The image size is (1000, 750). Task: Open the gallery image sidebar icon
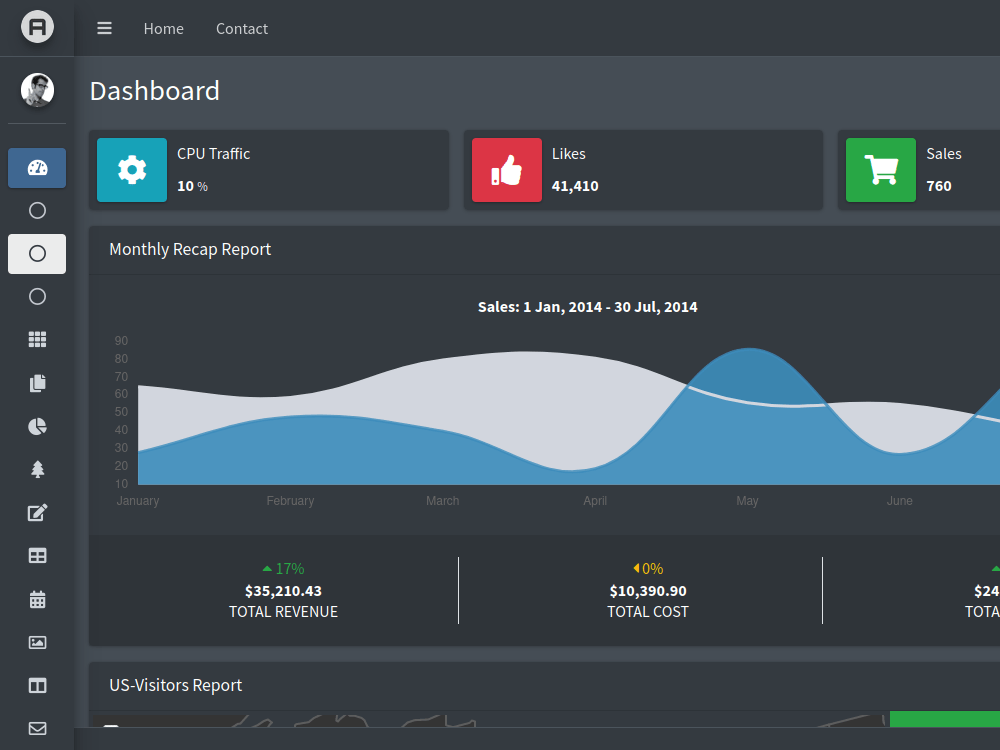[x=37, y=642]
